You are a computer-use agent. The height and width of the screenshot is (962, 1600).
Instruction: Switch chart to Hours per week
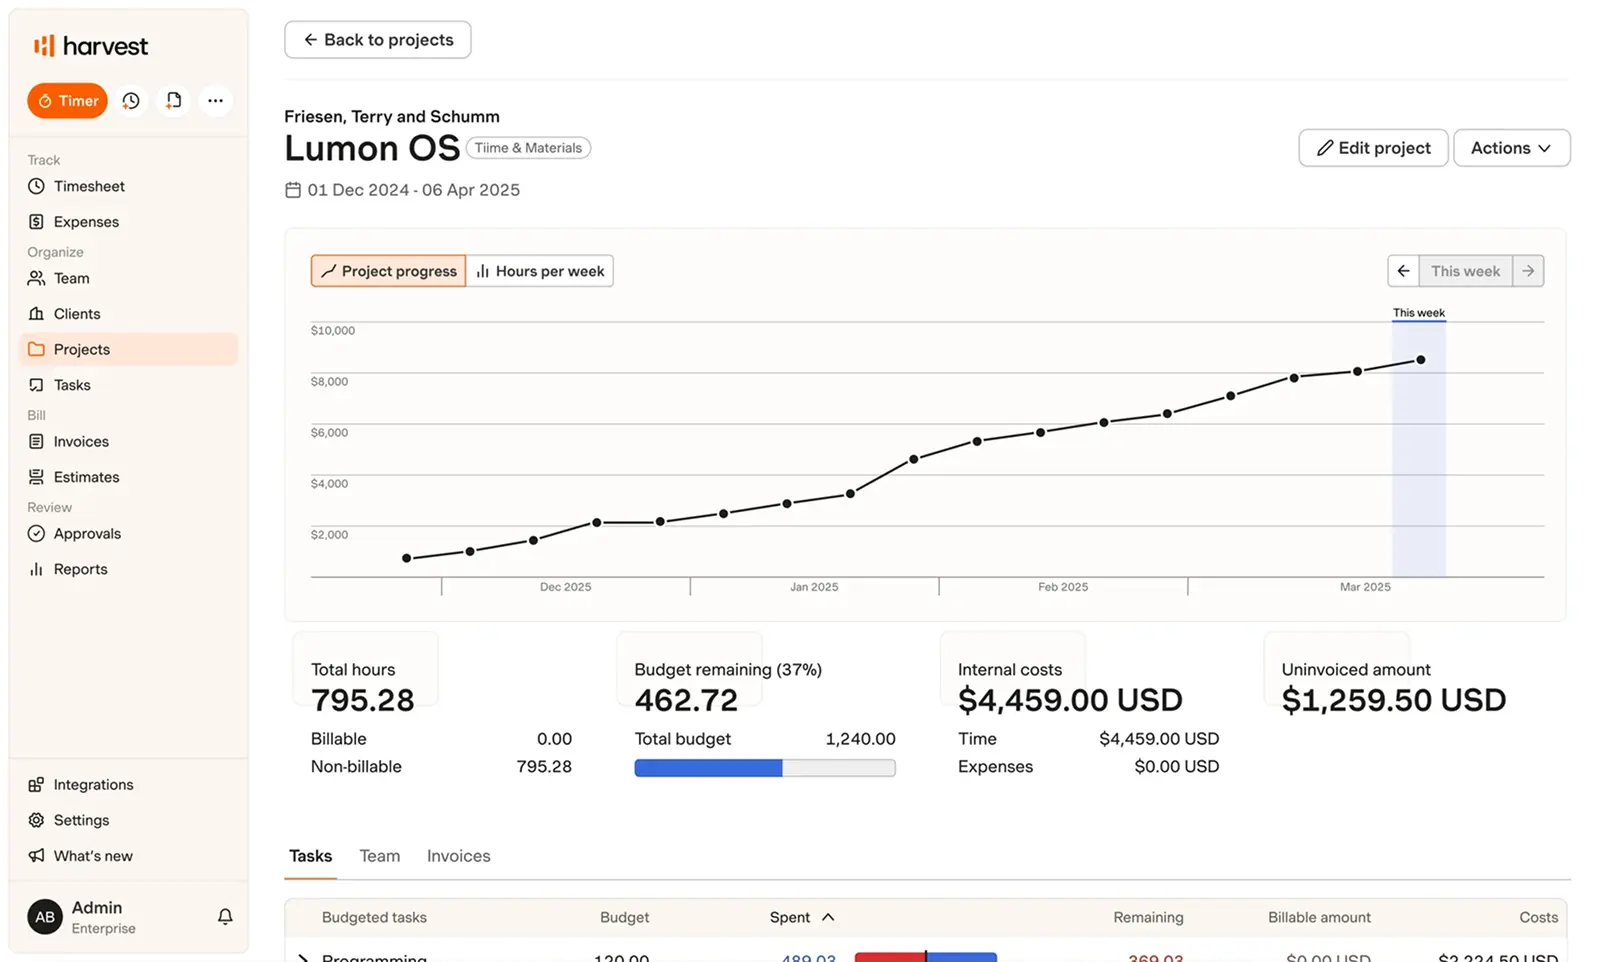pos(540,271)
